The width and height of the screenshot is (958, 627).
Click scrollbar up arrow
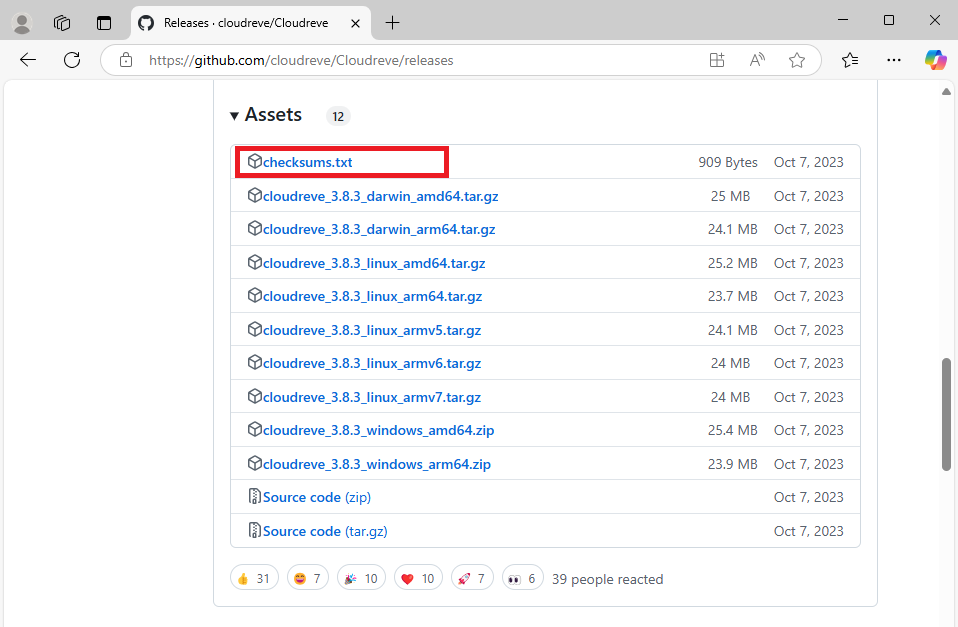tap(946, 92)
